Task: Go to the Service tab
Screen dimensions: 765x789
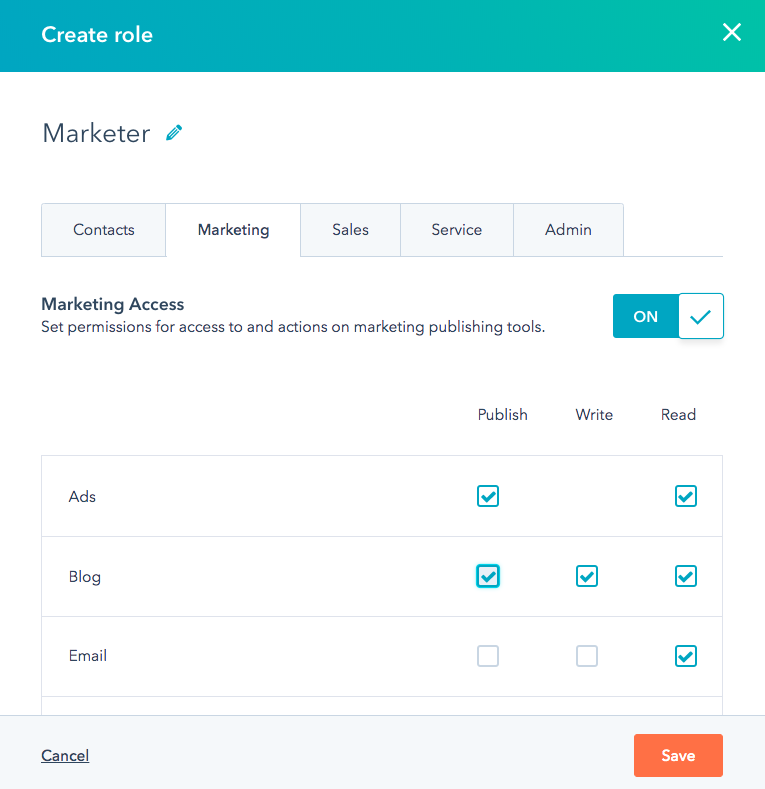Action: [456, 230]
